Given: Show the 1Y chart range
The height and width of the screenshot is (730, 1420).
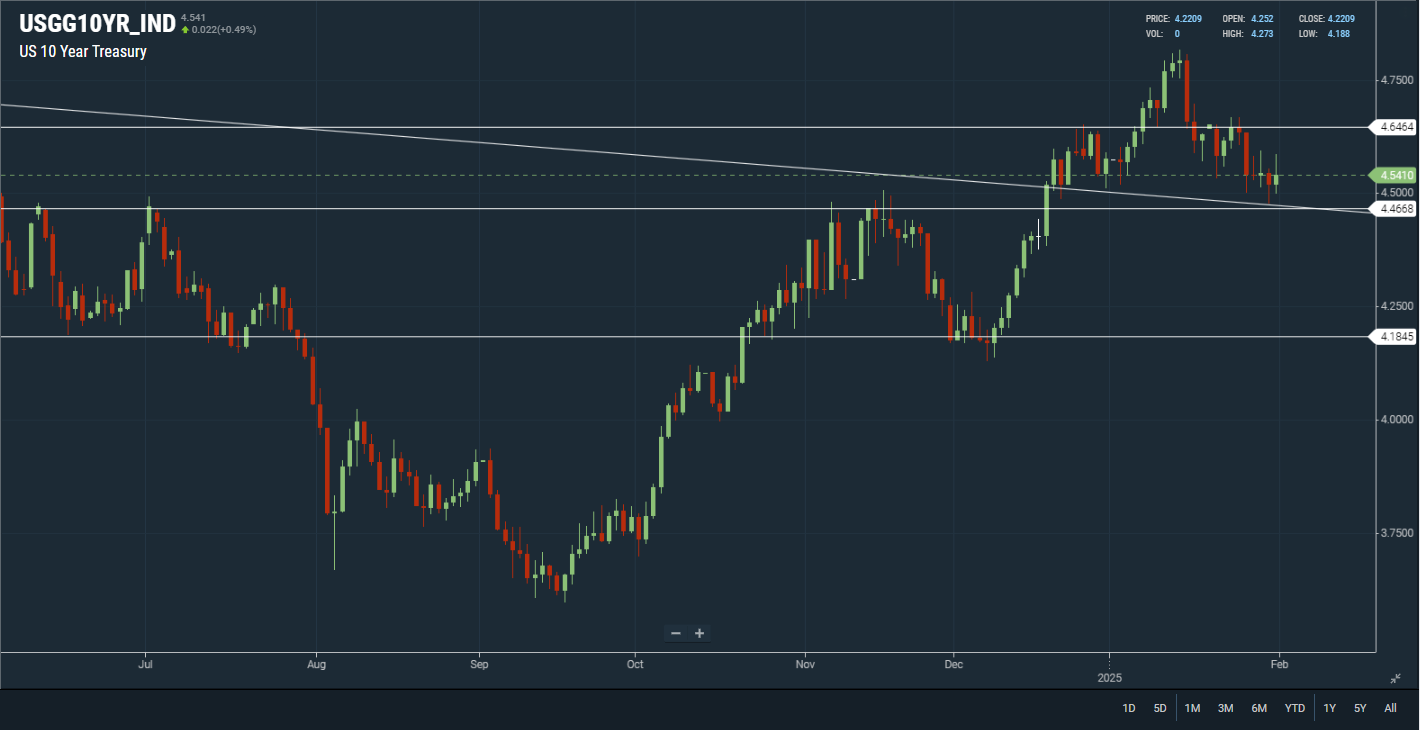Looking at the screenshot, I should tap(1330, 708).
